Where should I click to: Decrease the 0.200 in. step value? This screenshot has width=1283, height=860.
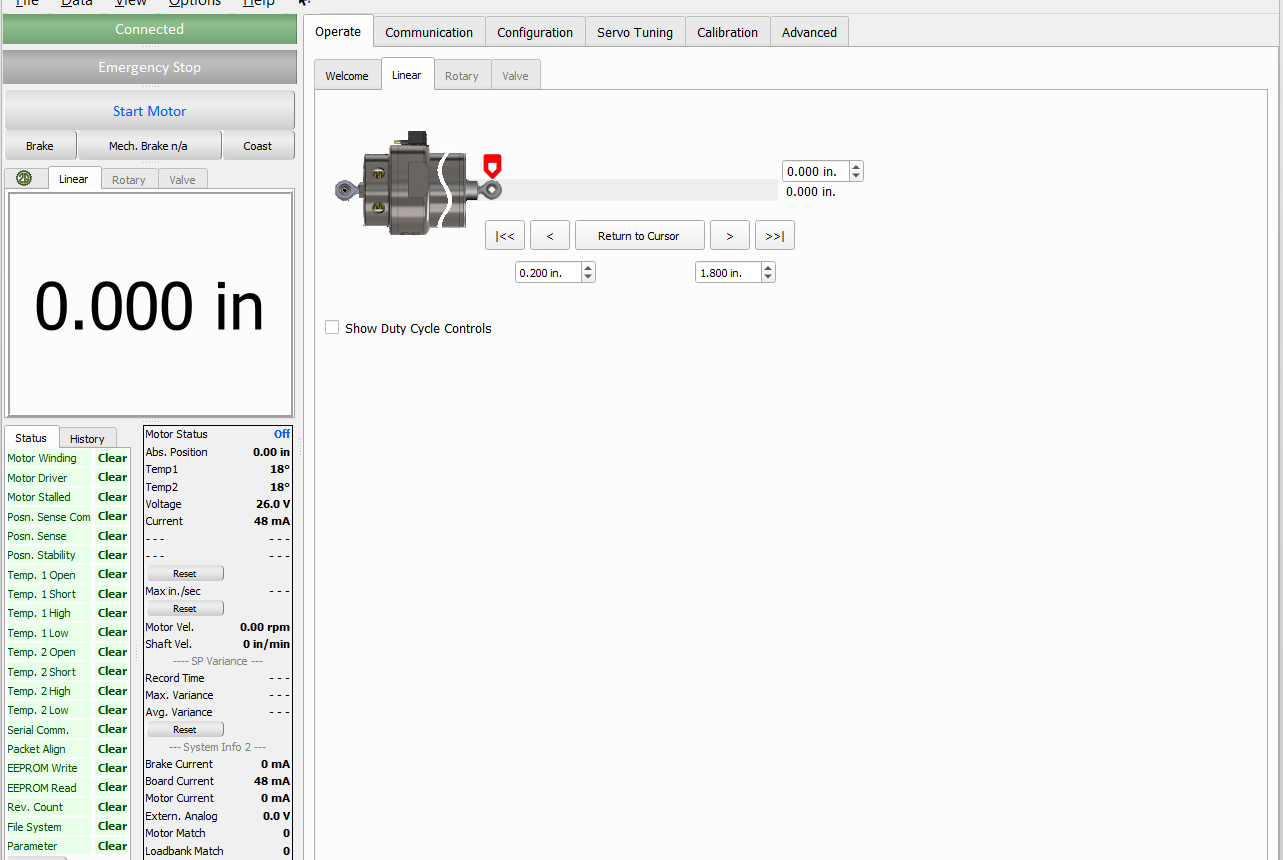(588, 277)
